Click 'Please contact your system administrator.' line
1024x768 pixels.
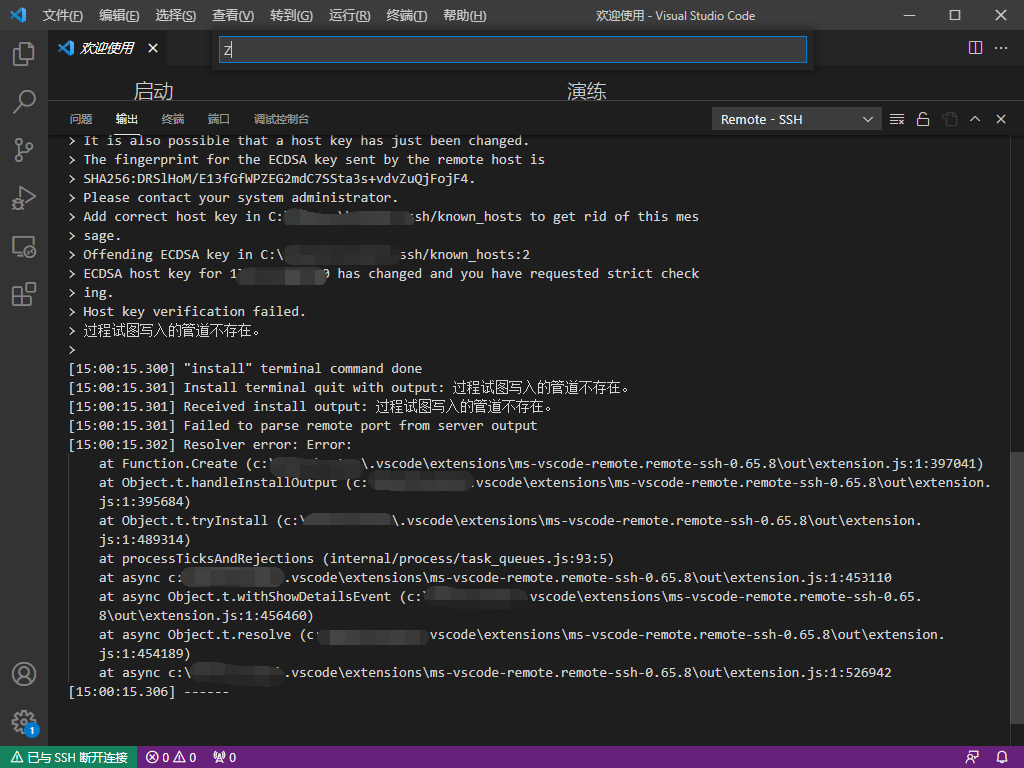coord(240,197)
